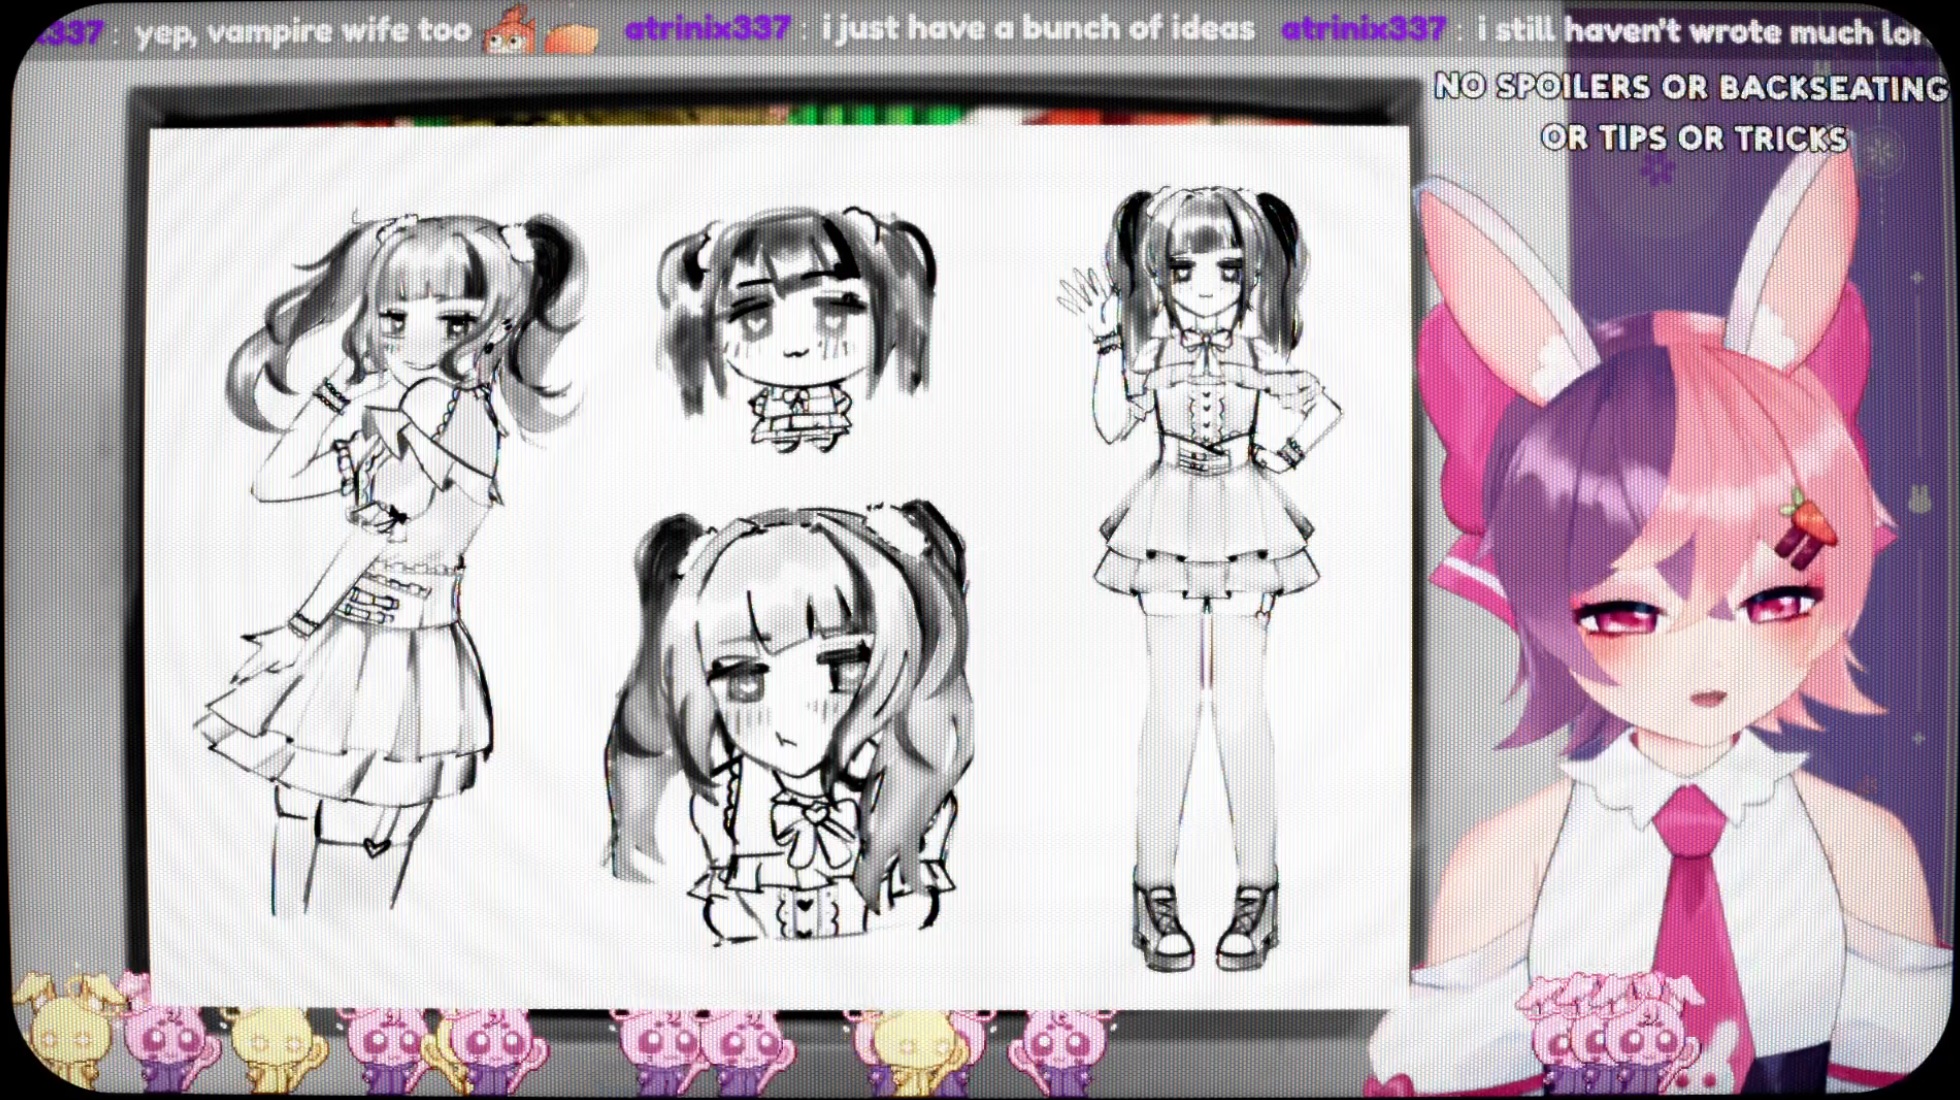Open atrinix337 username before 'i still haven't'

tap(1362, 30)
